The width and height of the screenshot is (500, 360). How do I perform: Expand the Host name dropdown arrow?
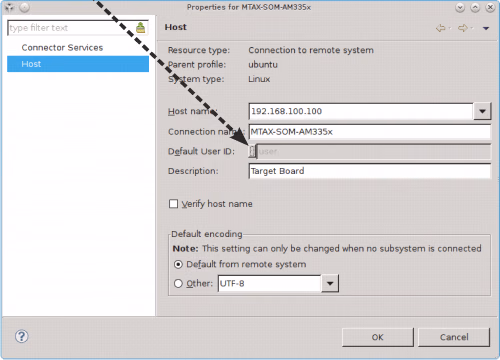tap(482, 111)
